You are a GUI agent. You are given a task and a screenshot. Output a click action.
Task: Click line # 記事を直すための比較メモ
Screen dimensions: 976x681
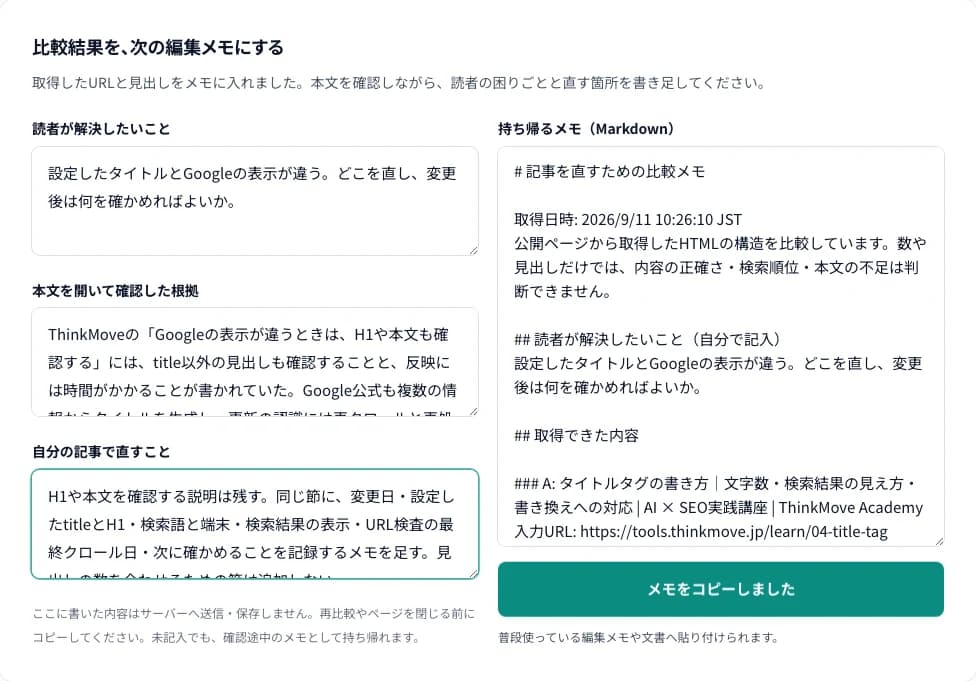coord(609,172)
